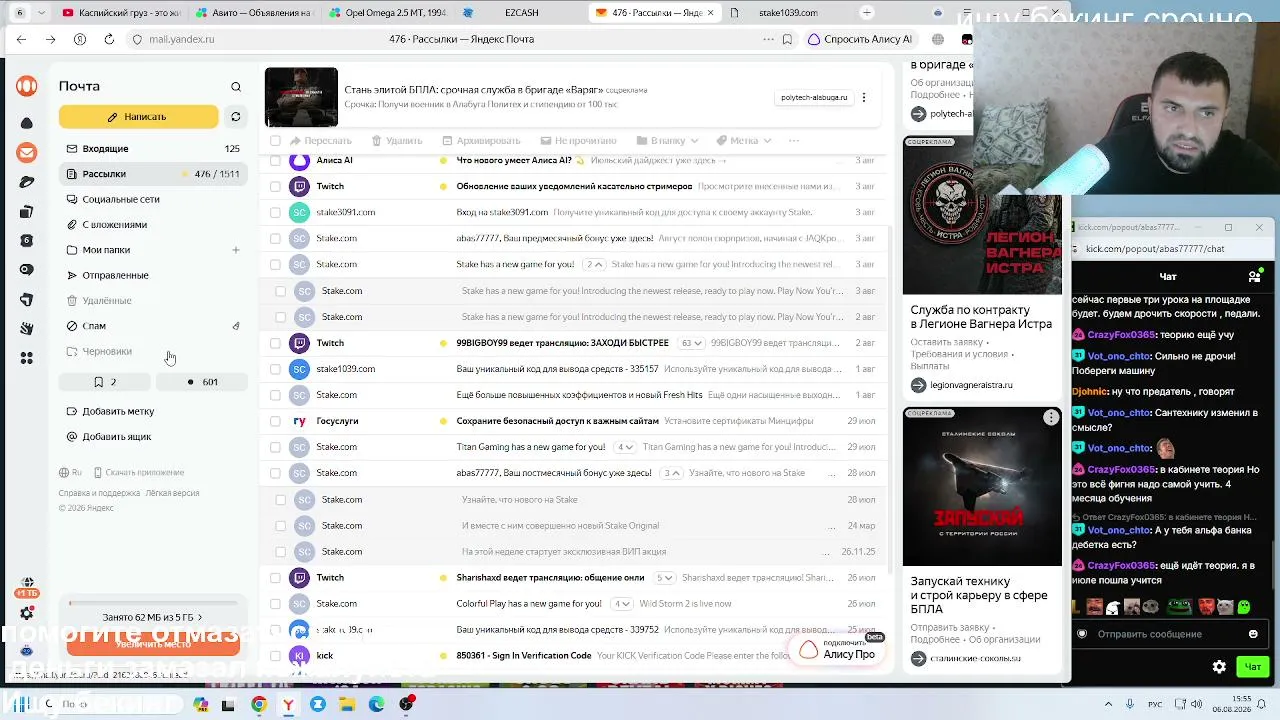Tick the checkbox for the Алиса AI email
Viewport: 1280px width, 720px height.
click(x=275, y=160)
